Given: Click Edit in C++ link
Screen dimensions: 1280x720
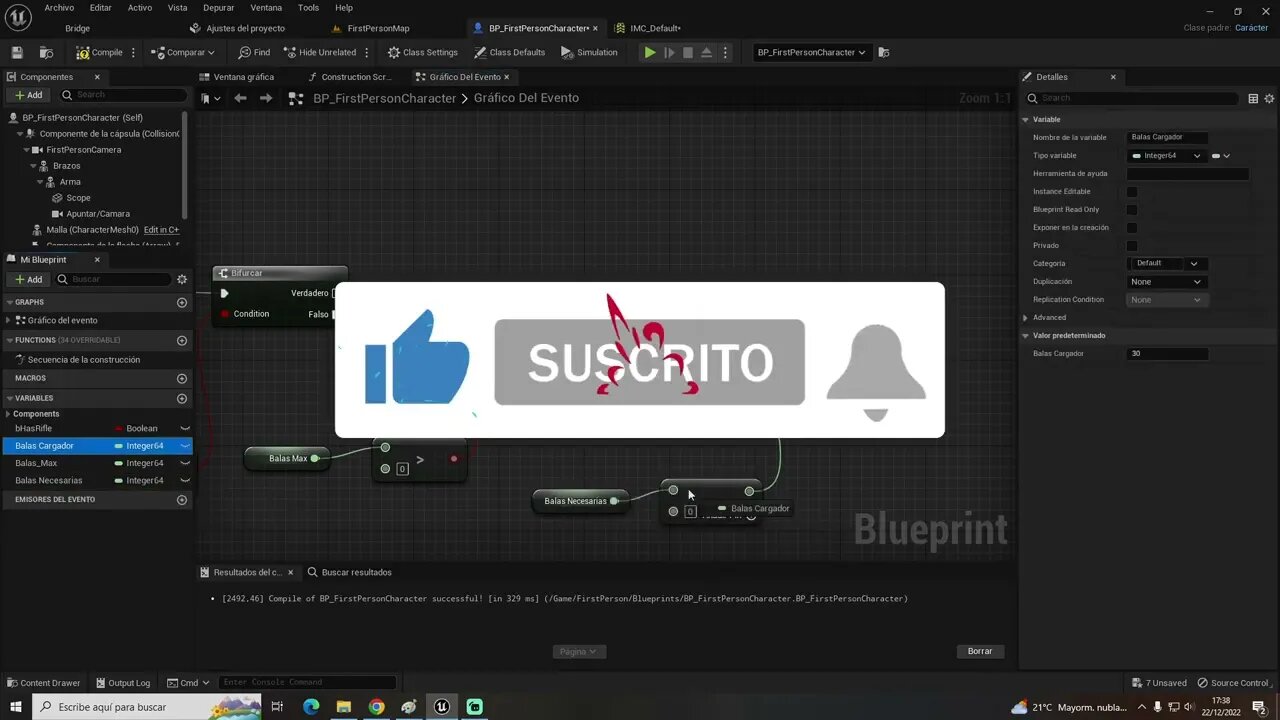Looking at the screenshot, I should [161, 230].
